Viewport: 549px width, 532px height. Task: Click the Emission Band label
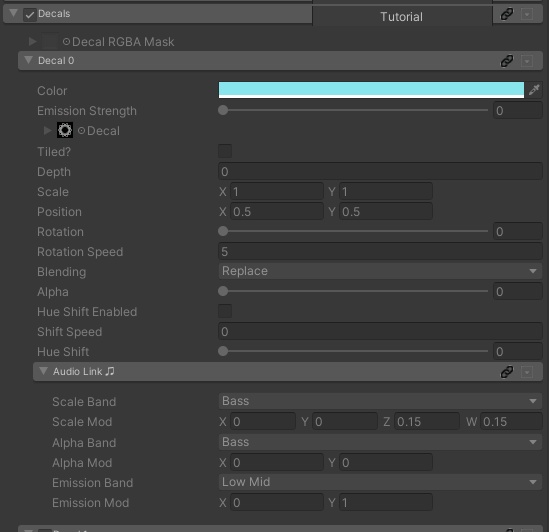click(92, 483)
